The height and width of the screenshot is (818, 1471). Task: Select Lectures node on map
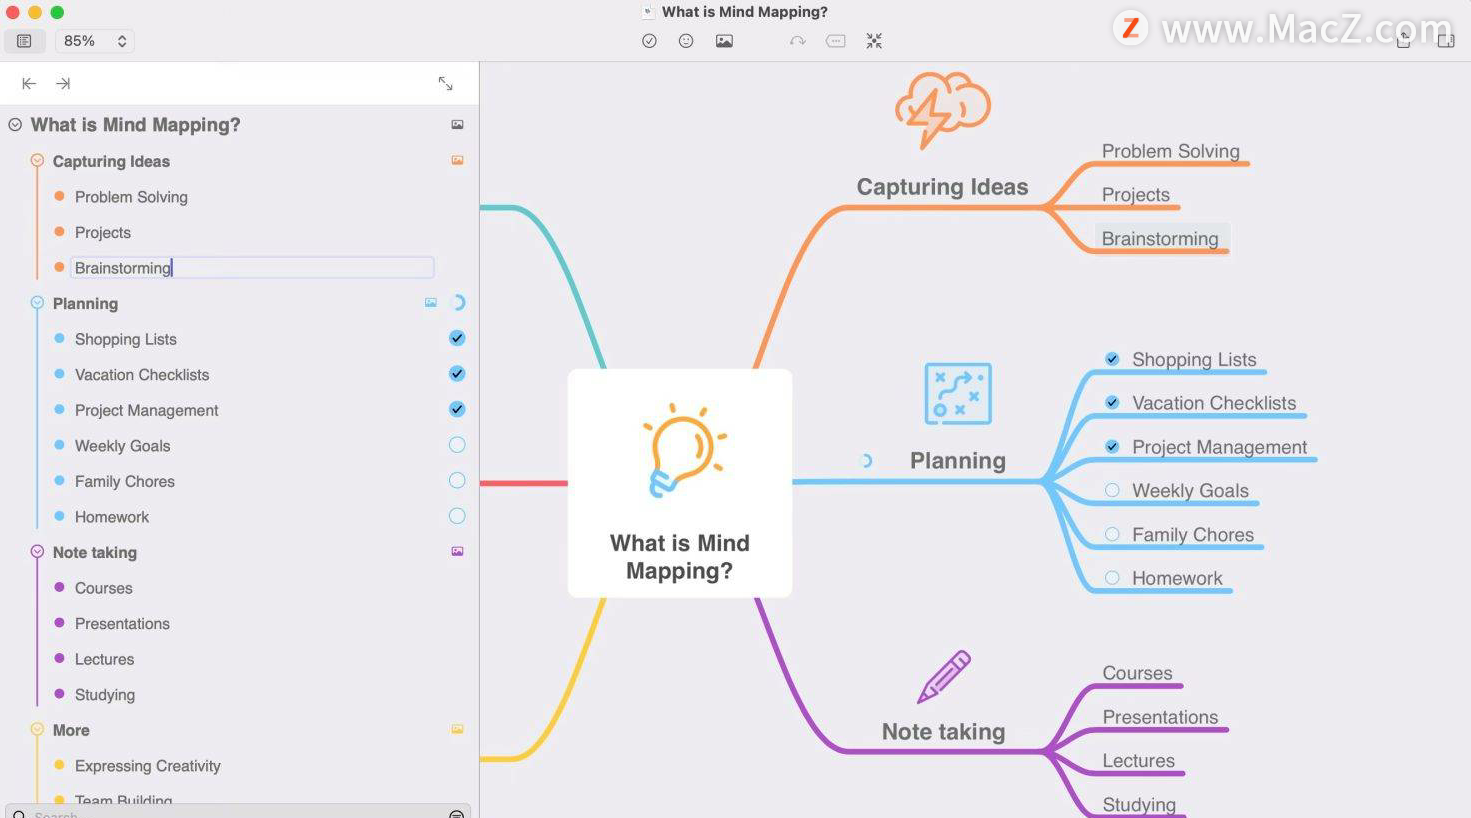point(1138,761)
